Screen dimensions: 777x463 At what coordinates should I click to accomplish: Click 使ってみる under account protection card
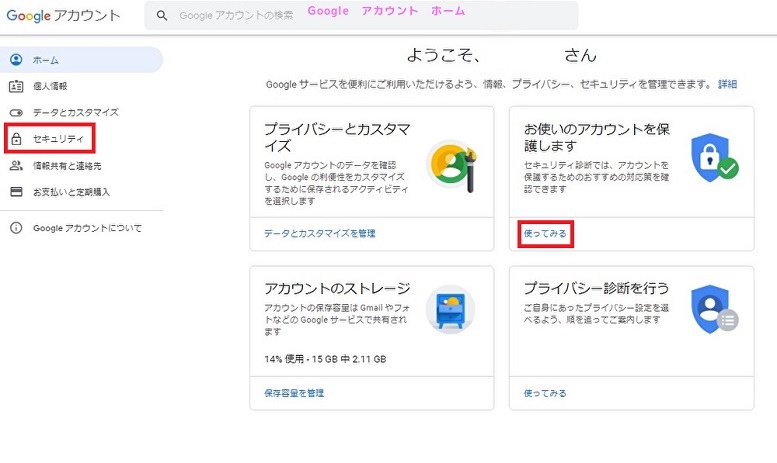545,233
